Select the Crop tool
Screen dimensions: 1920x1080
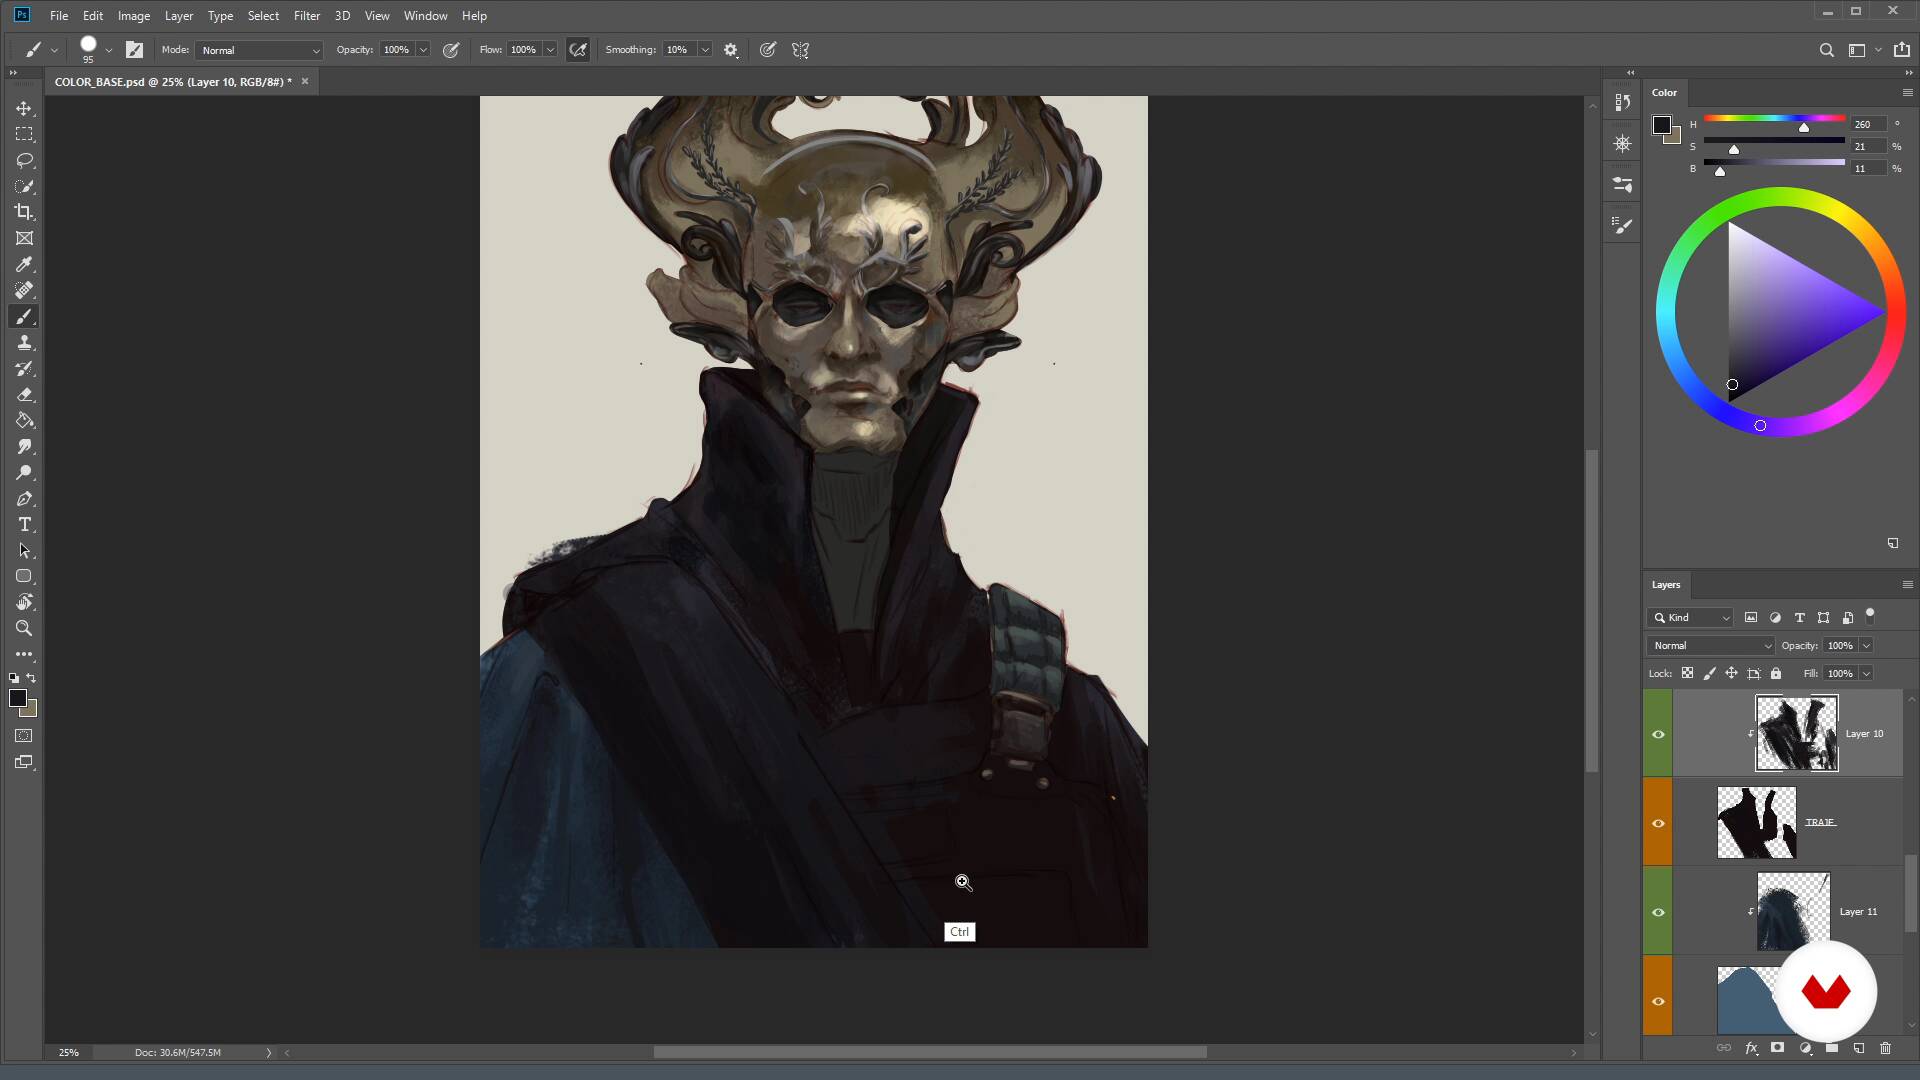24,212
